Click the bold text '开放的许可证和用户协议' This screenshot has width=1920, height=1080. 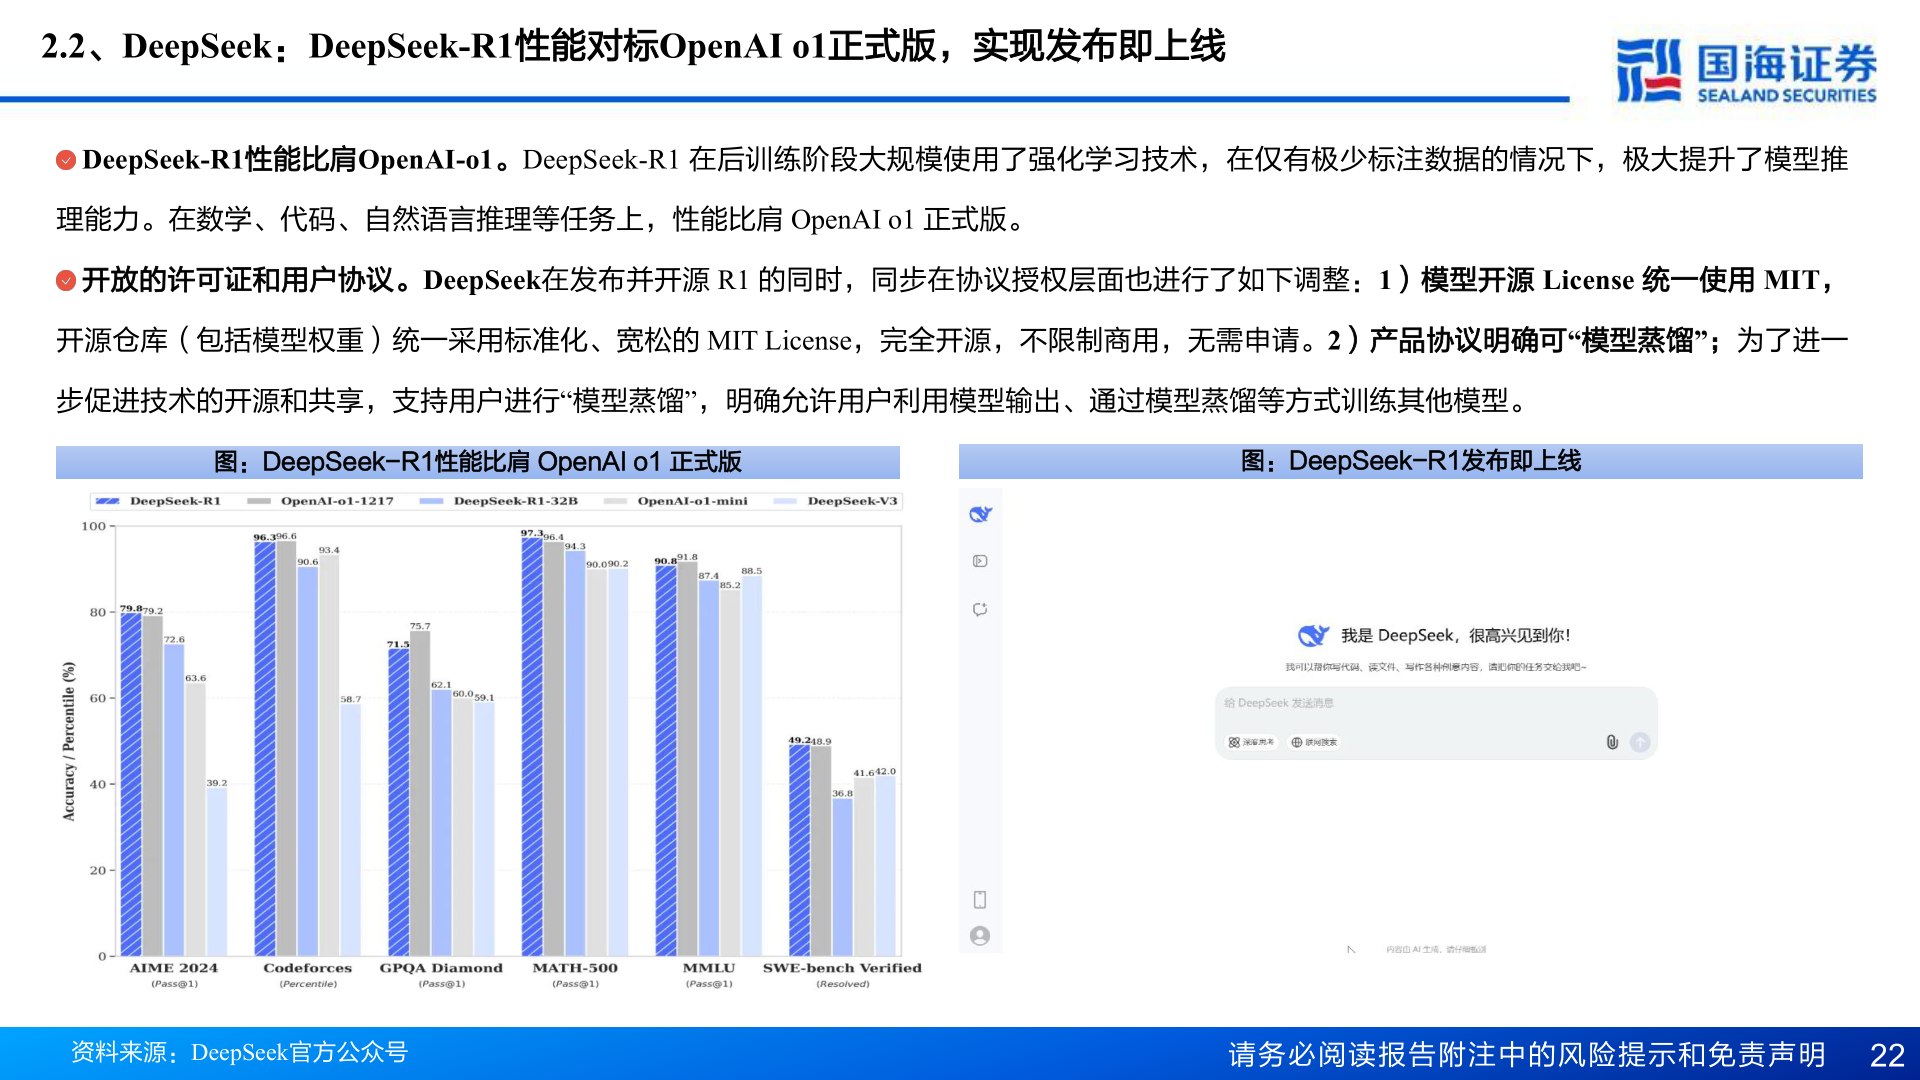238,280
